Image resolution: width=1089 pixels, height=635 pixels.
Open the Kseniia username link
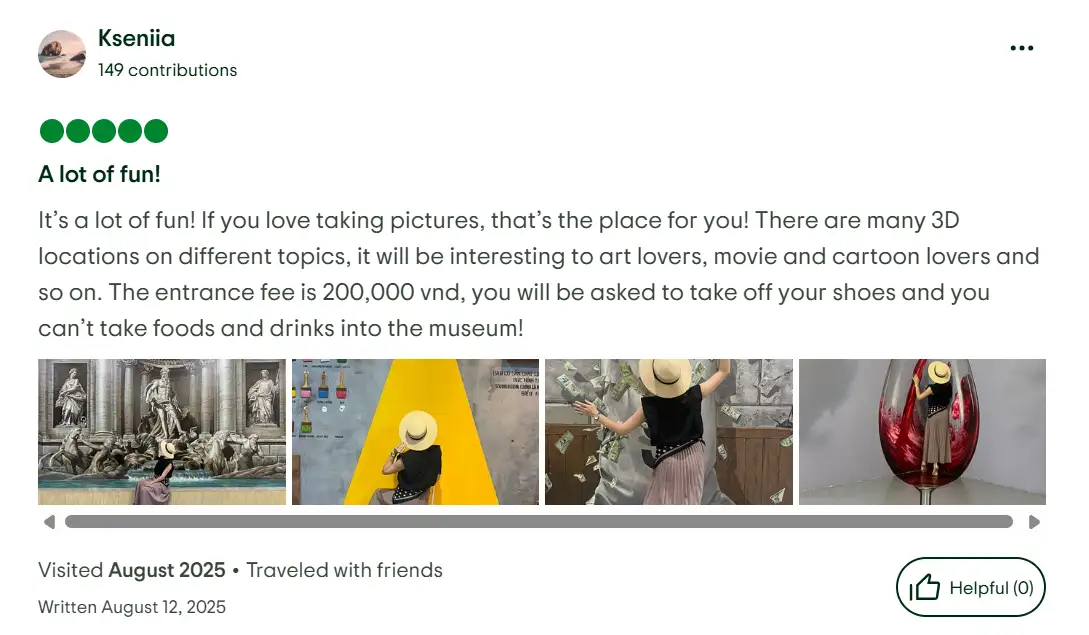coord(136,38)
